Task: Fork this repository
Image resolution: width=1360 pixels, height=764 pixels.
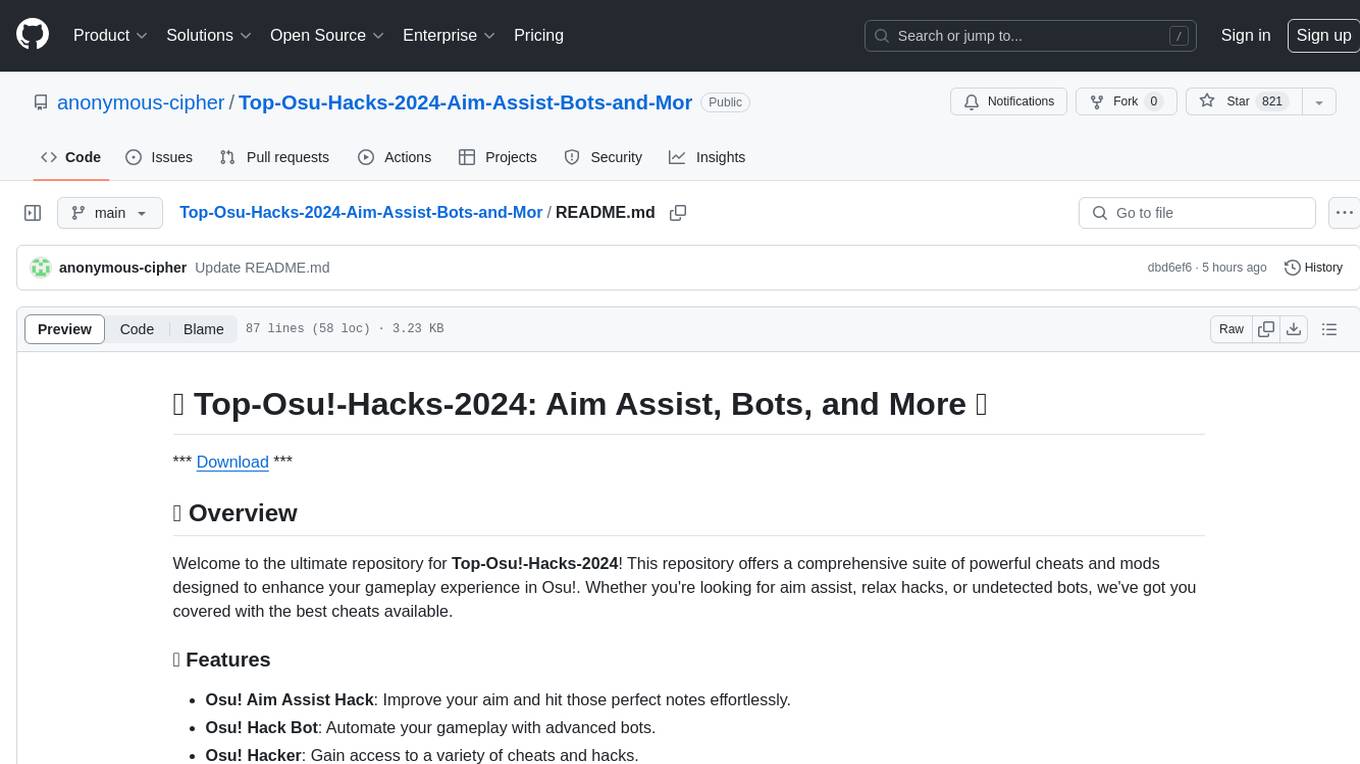Action: [1124, 102]
